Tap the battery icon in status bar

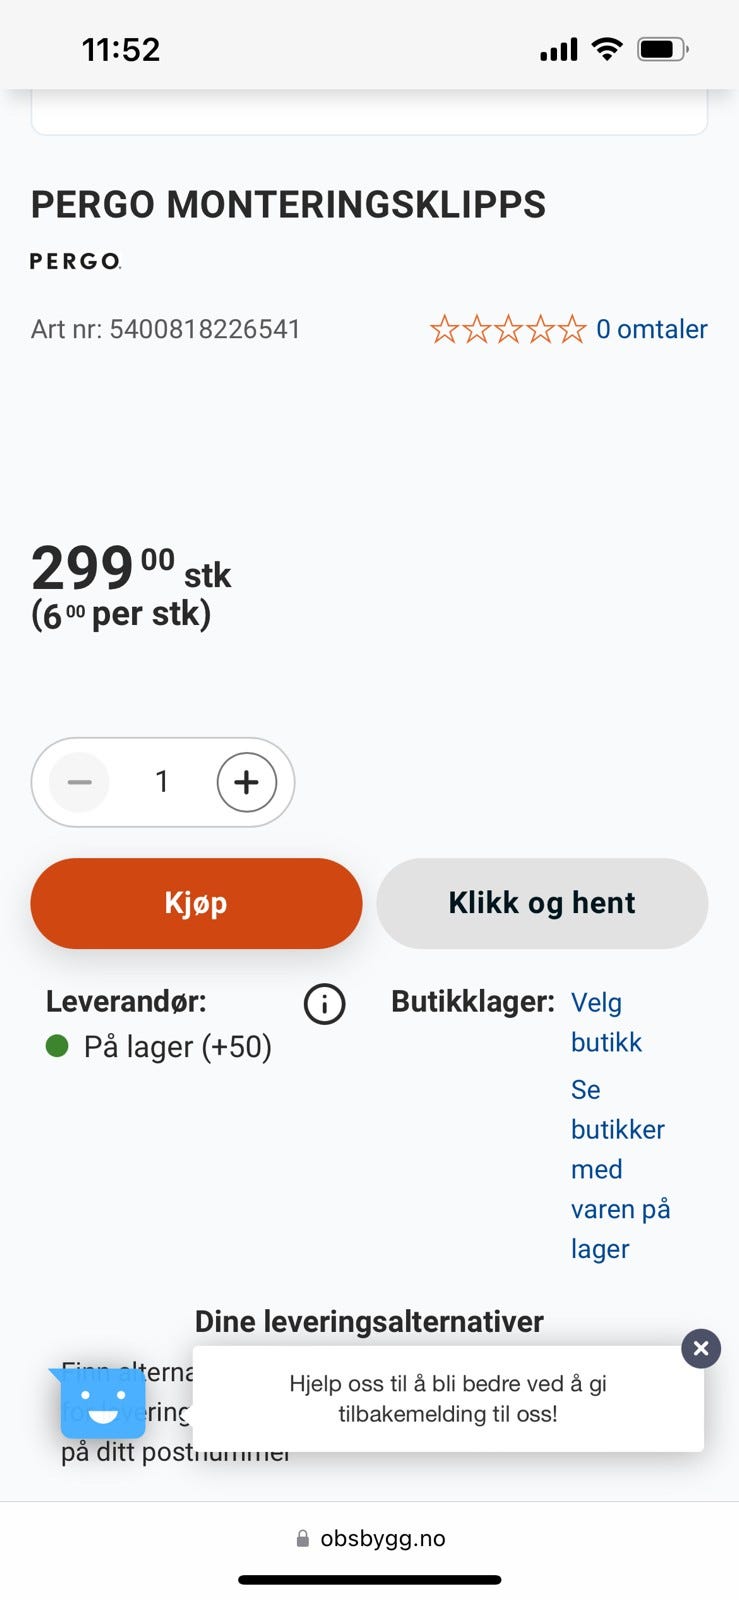pos(664,48)
